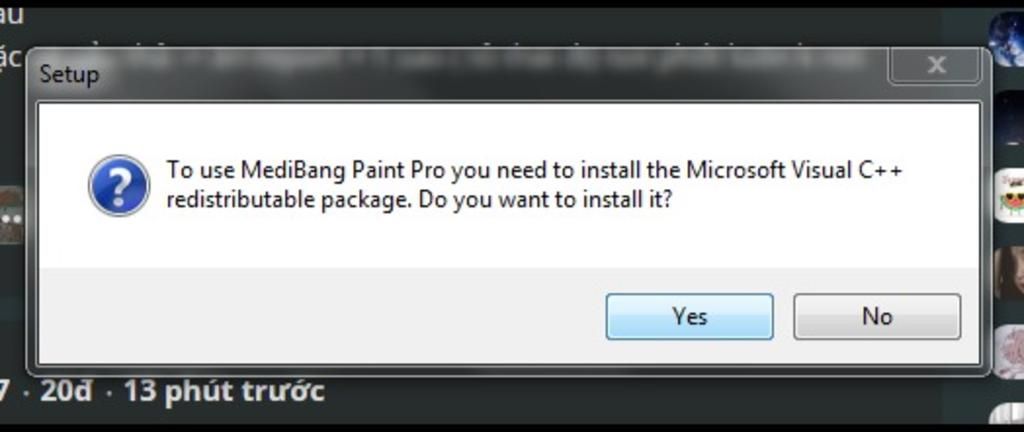1024x432 pixels.
Task: Open the girl portrait avatar
Action: 1010,273
